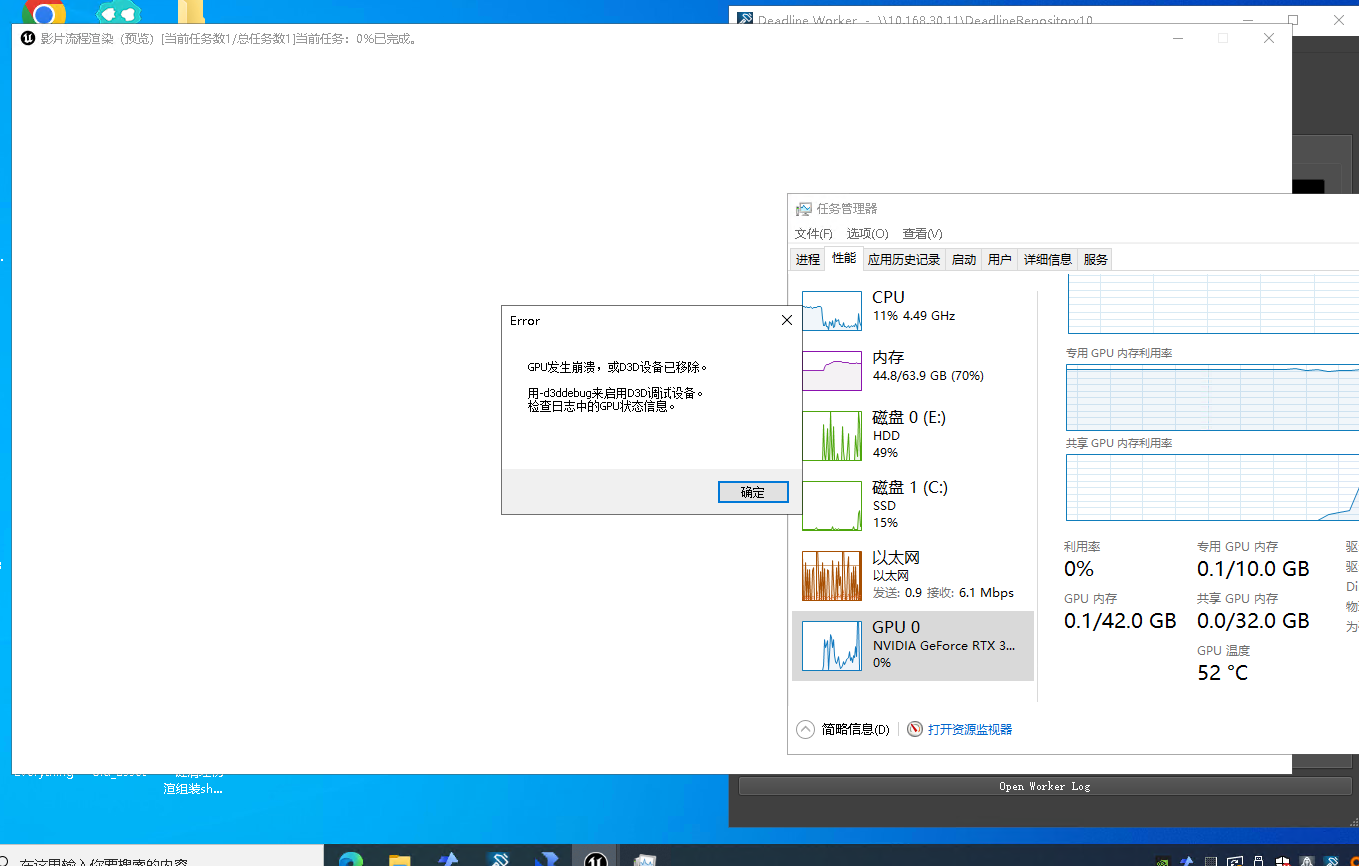Open the 选项(O) menu
The image size is (1359, 866).
point(867,233)
